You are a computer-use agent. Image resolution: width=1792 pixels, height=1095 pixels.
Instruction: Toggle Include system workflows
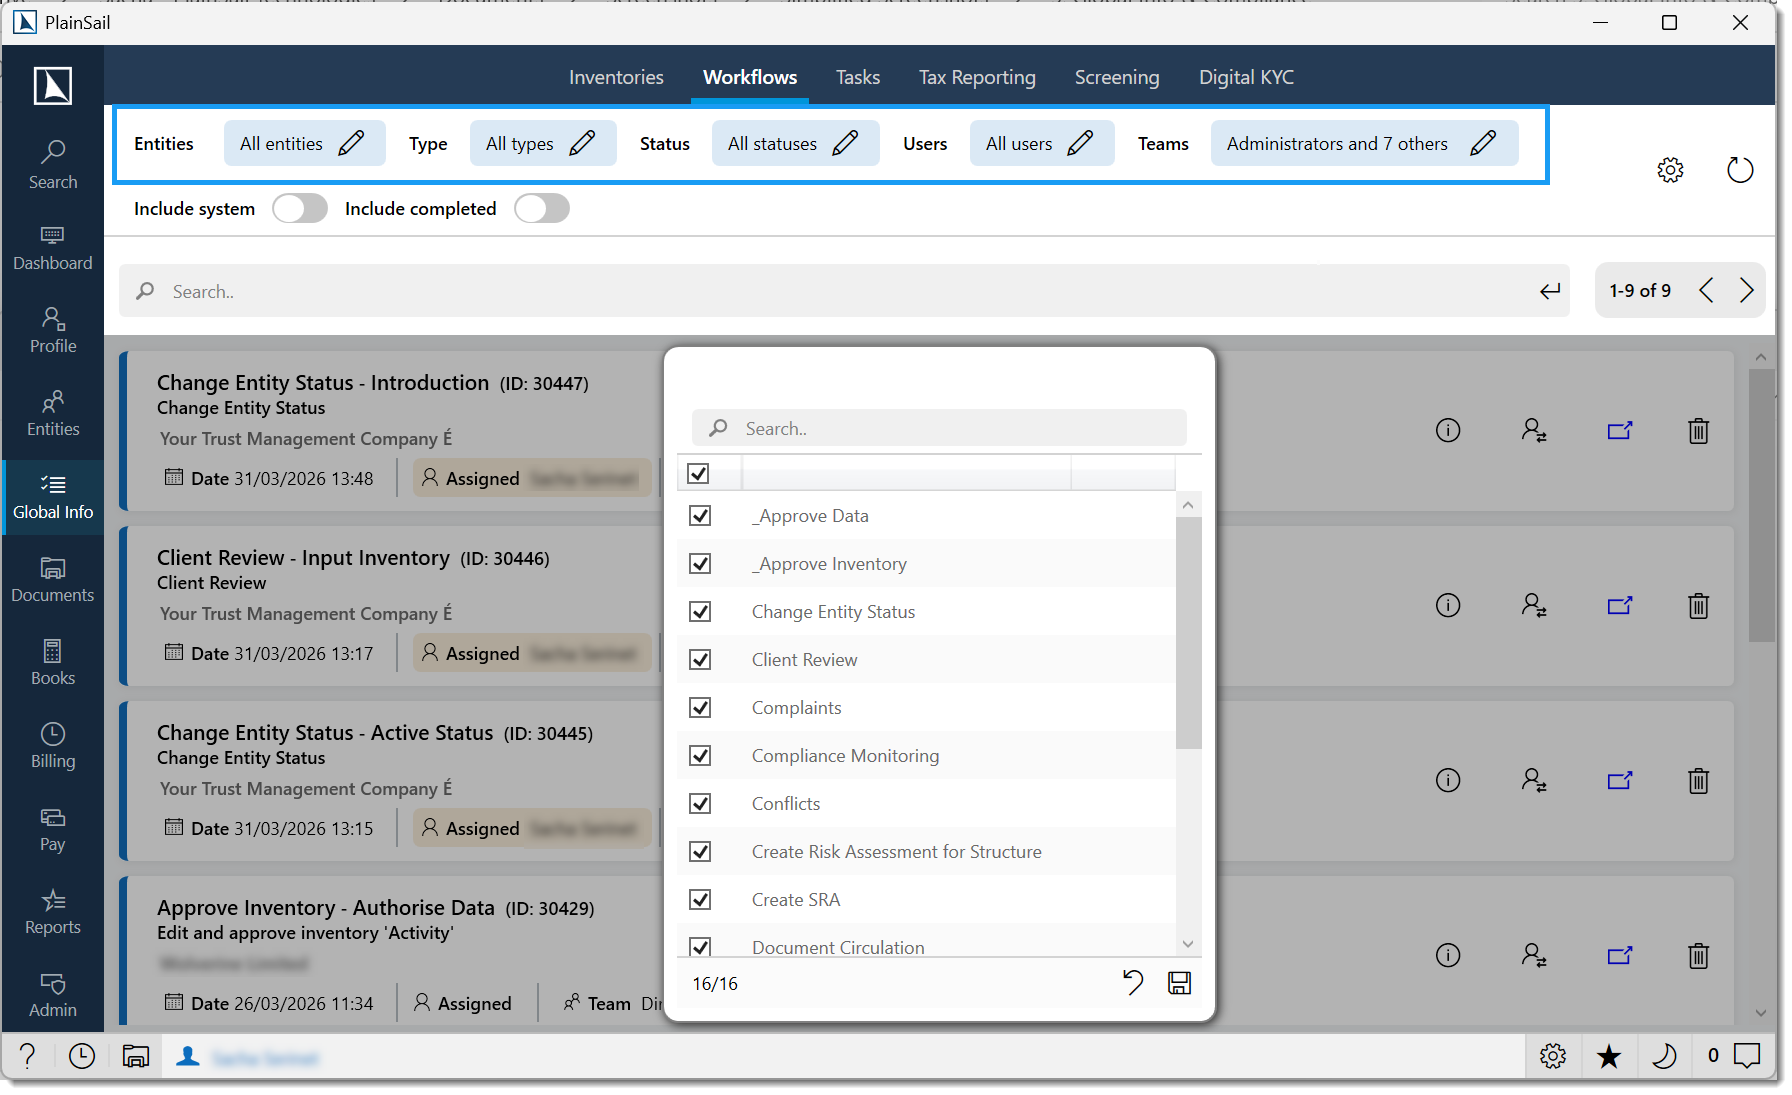click(300, 208)
